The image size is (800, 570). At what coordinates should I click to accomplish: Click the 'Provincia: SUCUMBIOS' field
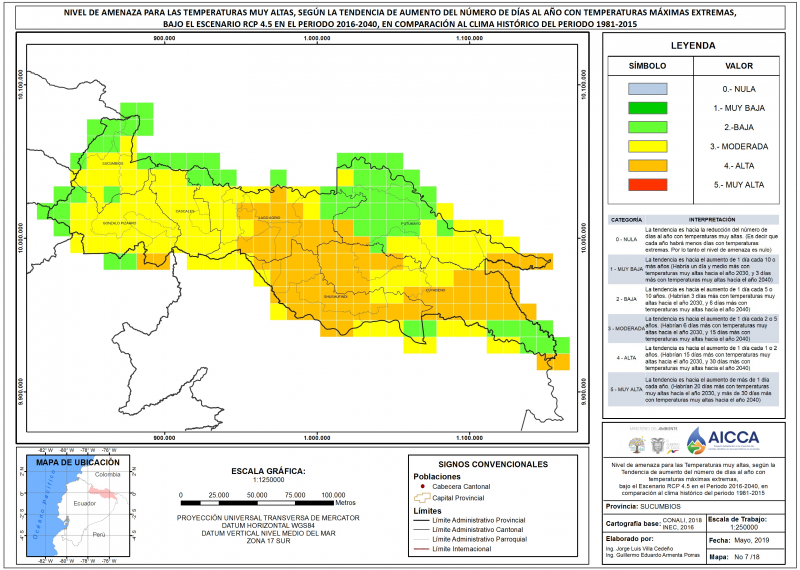click(693, 507)
